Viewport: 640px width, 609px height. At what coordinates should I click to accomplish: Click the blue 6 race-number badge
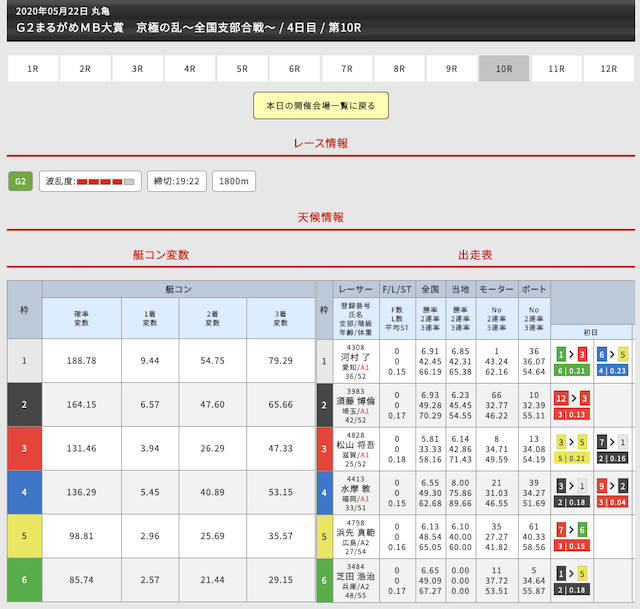(x=602, y=354)
